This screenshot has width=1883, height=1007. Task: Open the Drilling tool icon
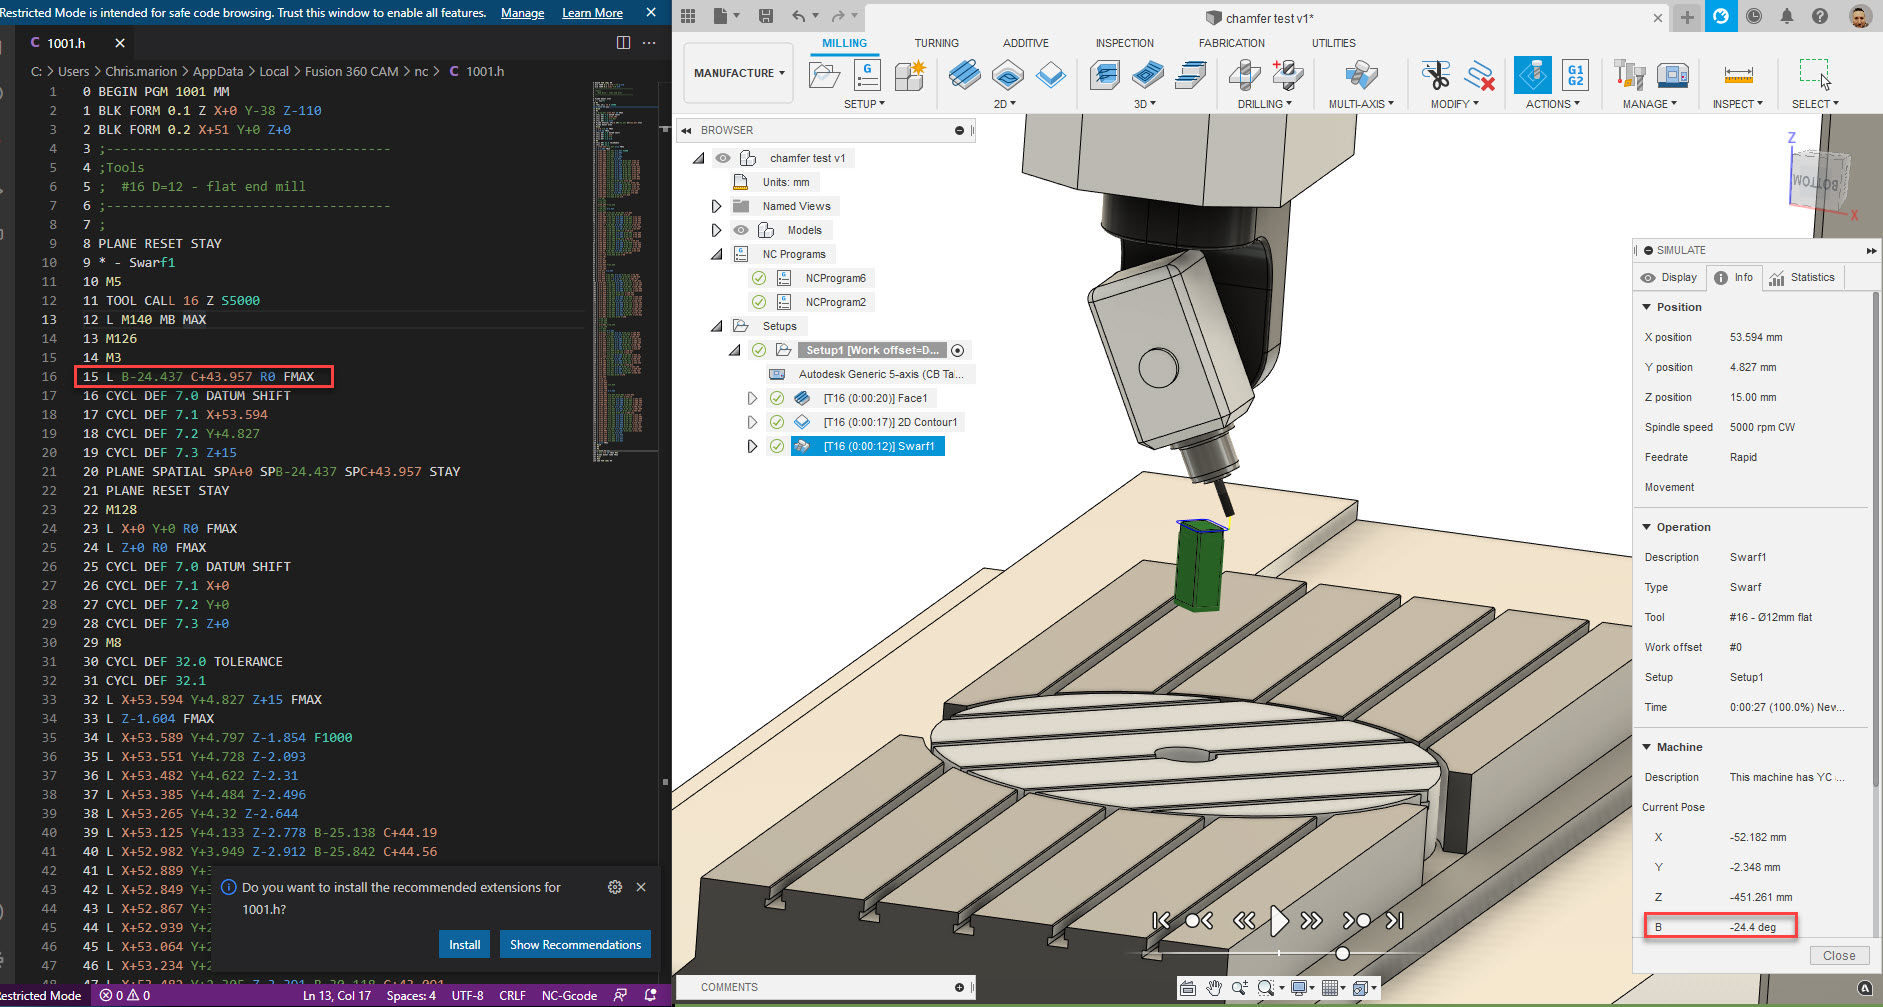point(1244,73)
